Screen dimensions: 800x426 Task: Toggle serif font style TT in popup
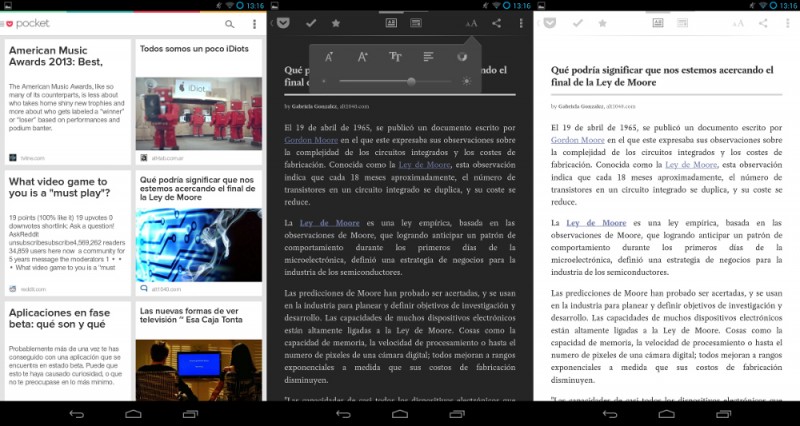pos(395,57)
